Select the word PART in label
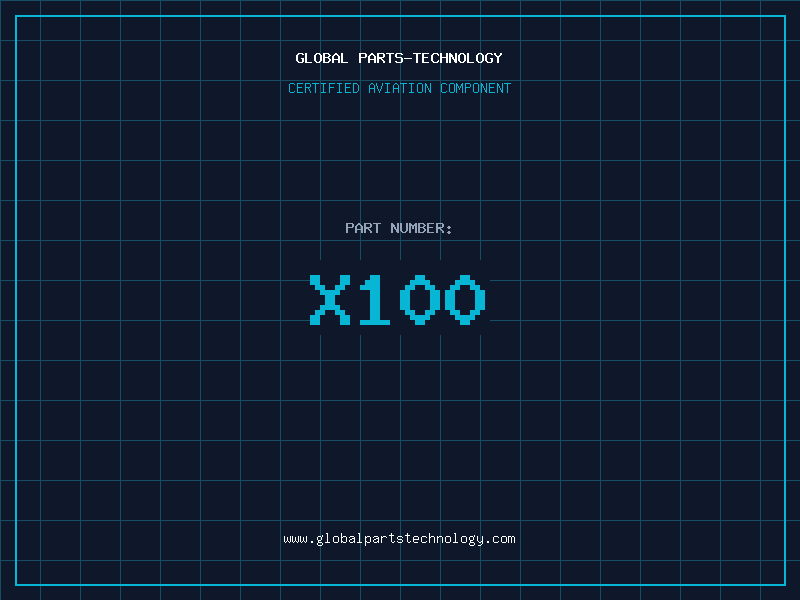 point(363,228)
